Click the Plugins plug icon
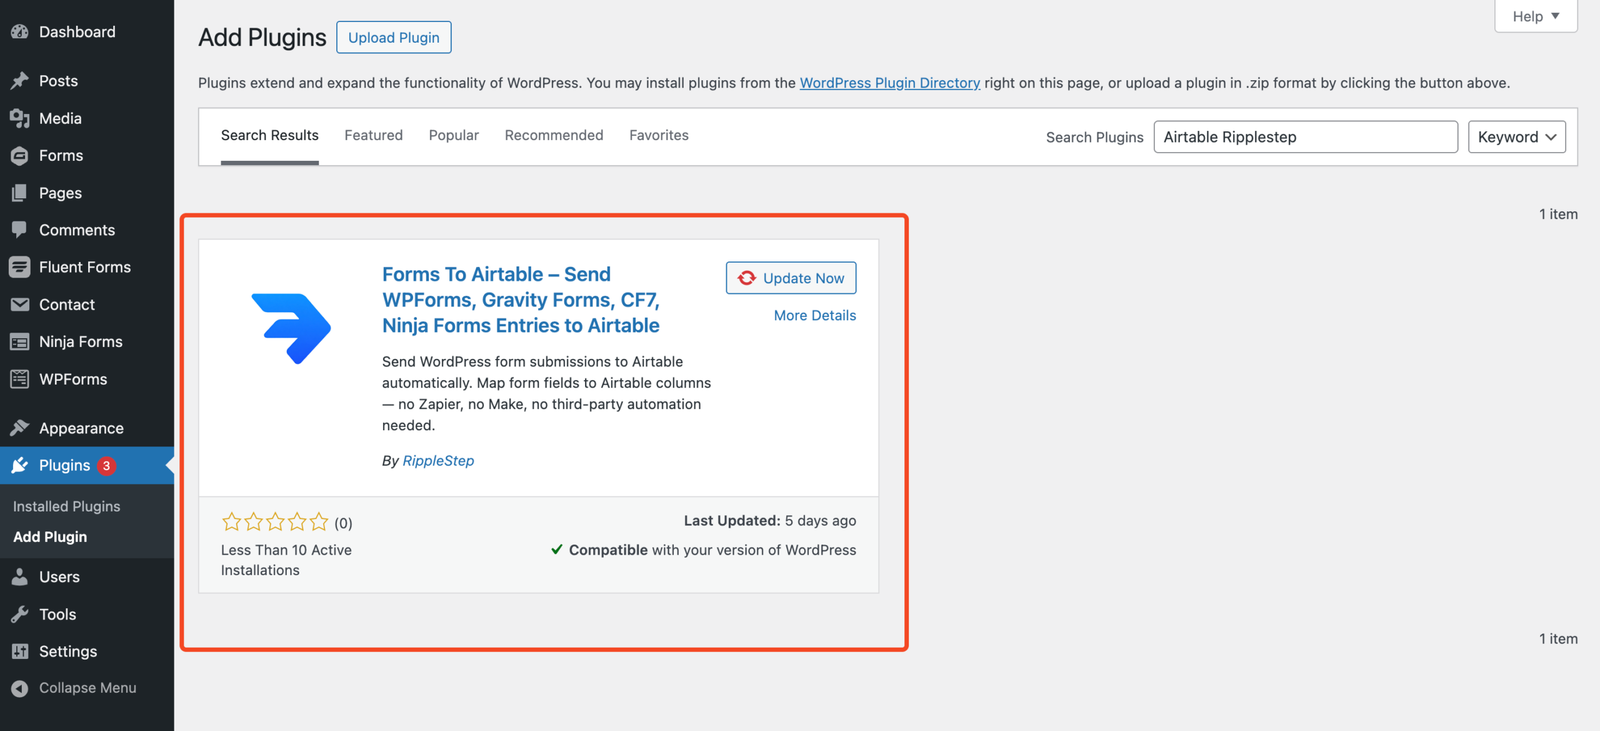The image size is (1600, 731). 19,465
